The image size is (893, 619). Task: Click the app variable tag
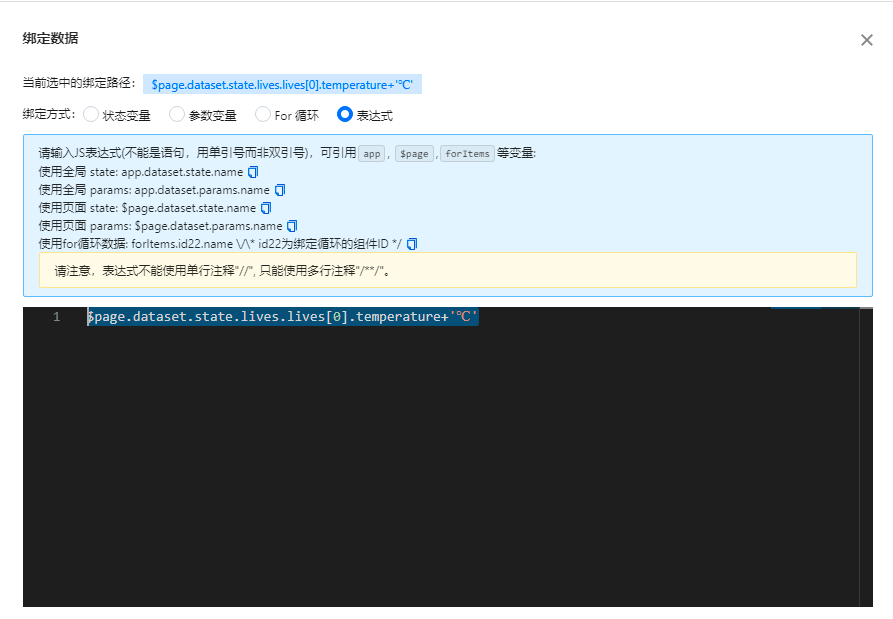click(x=372, y=154)
